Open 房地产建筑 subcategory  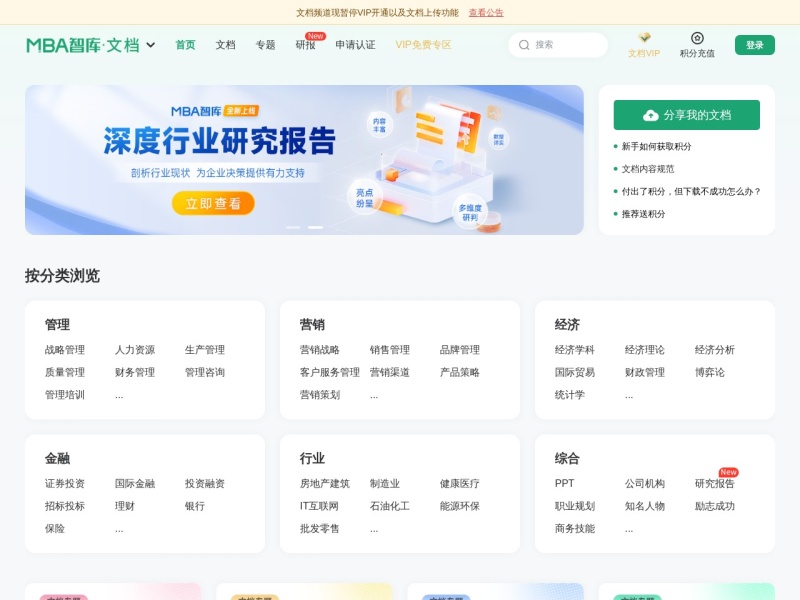click(x=324, y=483)
